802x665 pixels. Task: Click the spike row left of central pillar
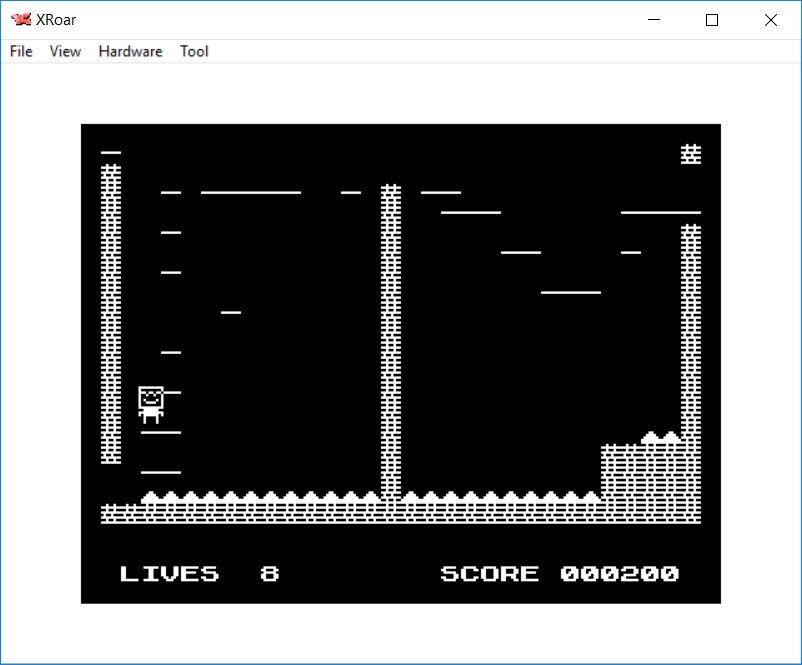click(x=260, y=497)
